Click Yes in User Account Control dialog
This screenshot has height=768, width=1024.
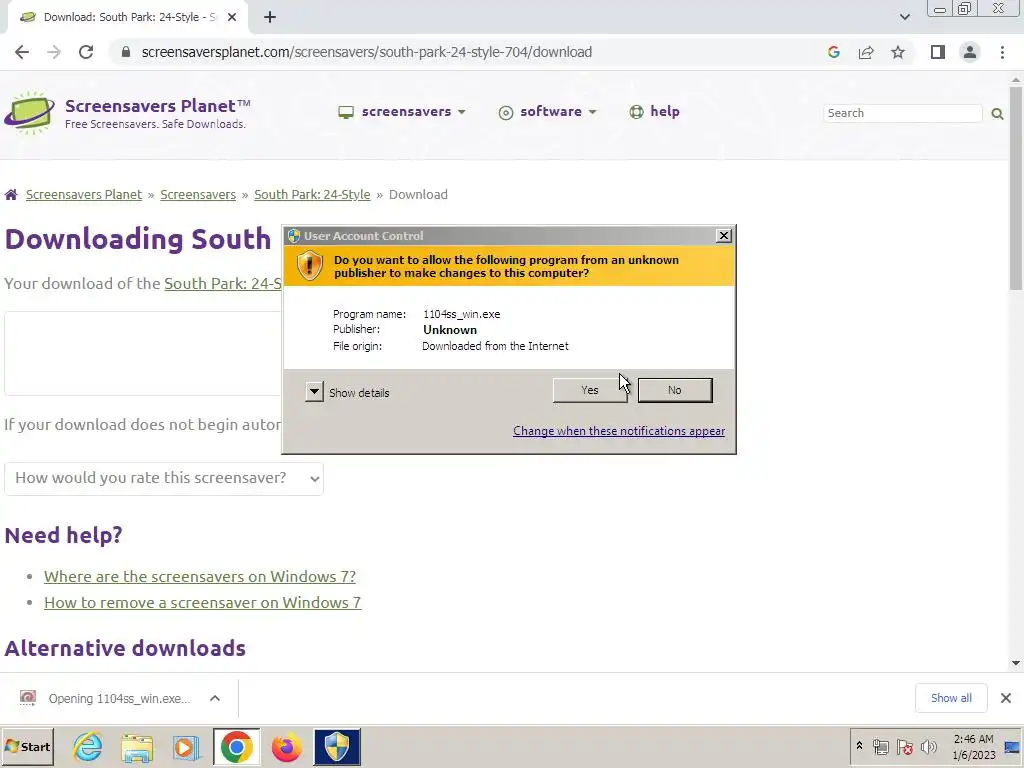coord(590,390)
